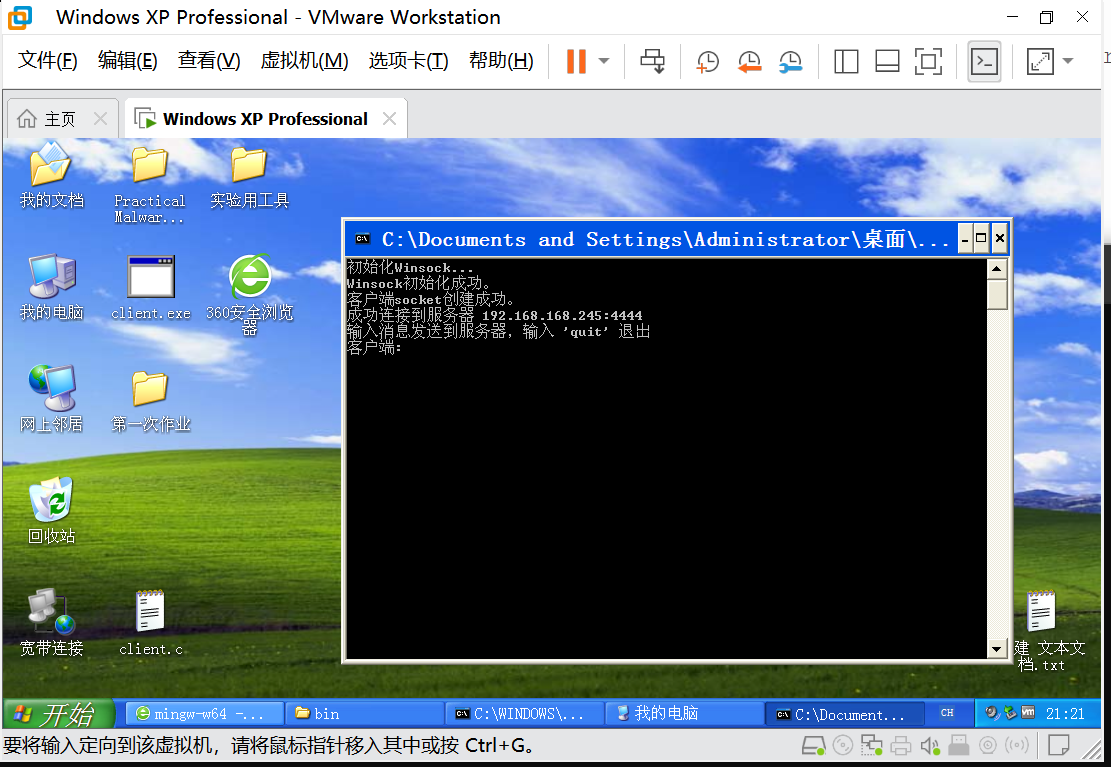Click the console scrollbar down arrow
This screenshot has width=1111, height=767.
(x=997, y=649)
